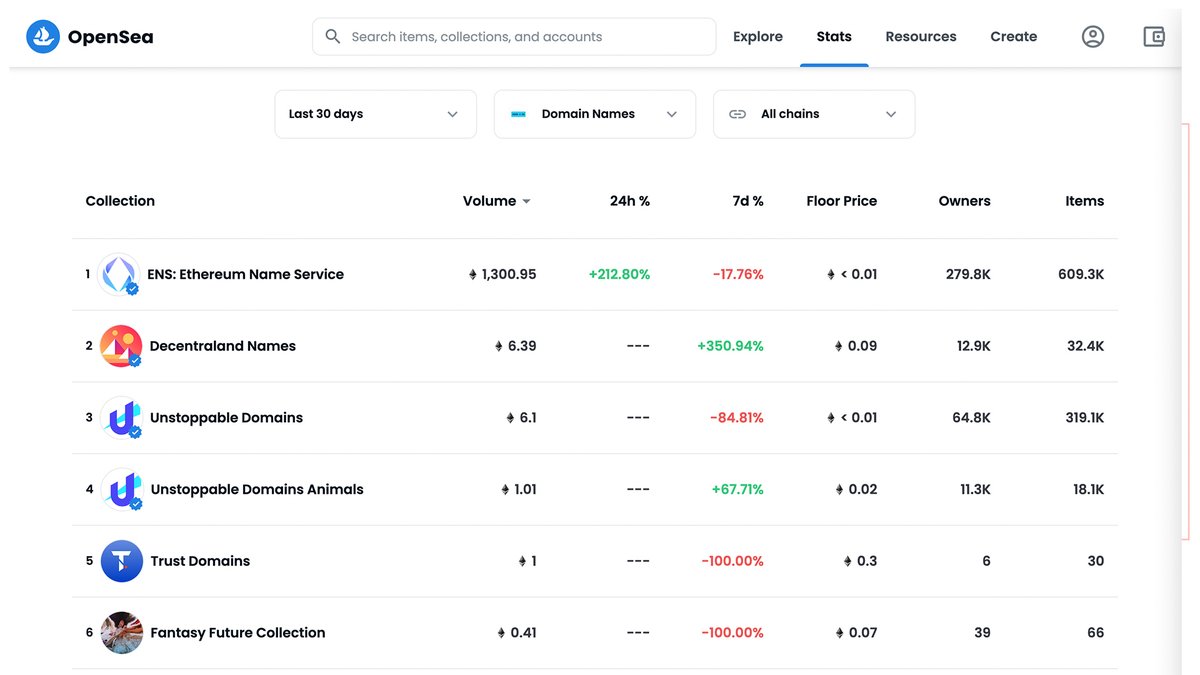Viewport: 1200px width, 675px height.
Task: Open the account profile icon
Action: (x=1093, y=36)
